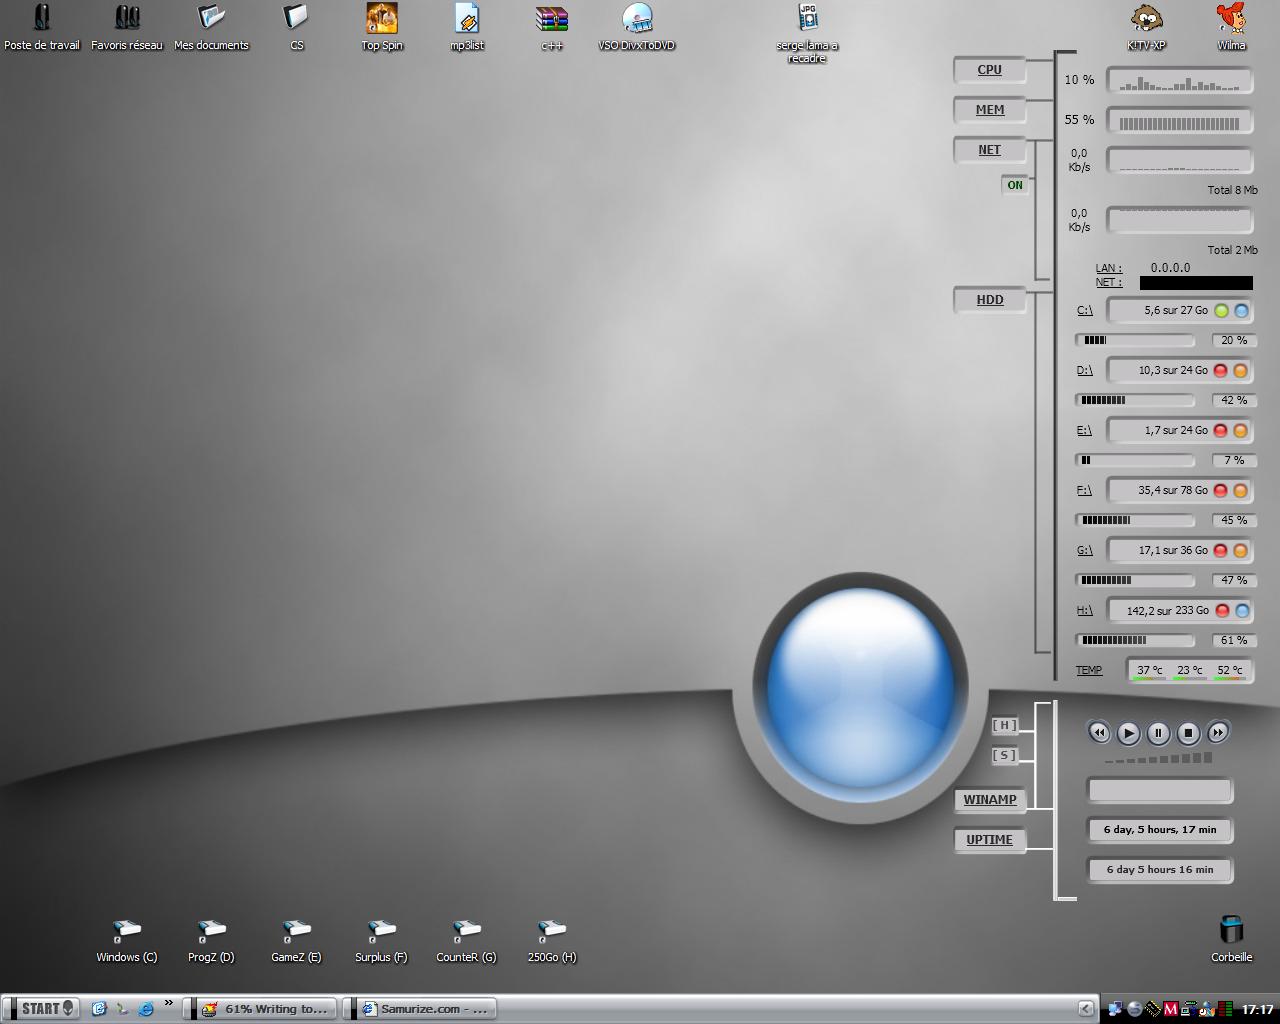Click the TEMP label link
1280x1024 pixels.
click(1089, 671)
